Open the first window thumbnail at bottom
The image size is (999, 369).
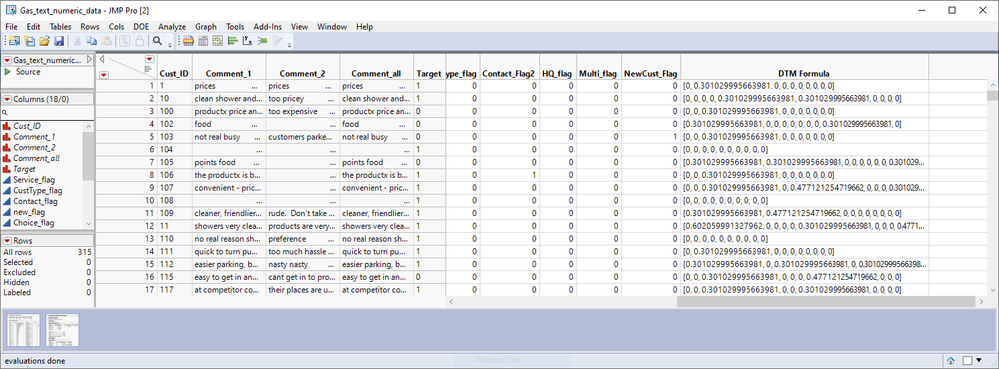click(x=24, y=329)
